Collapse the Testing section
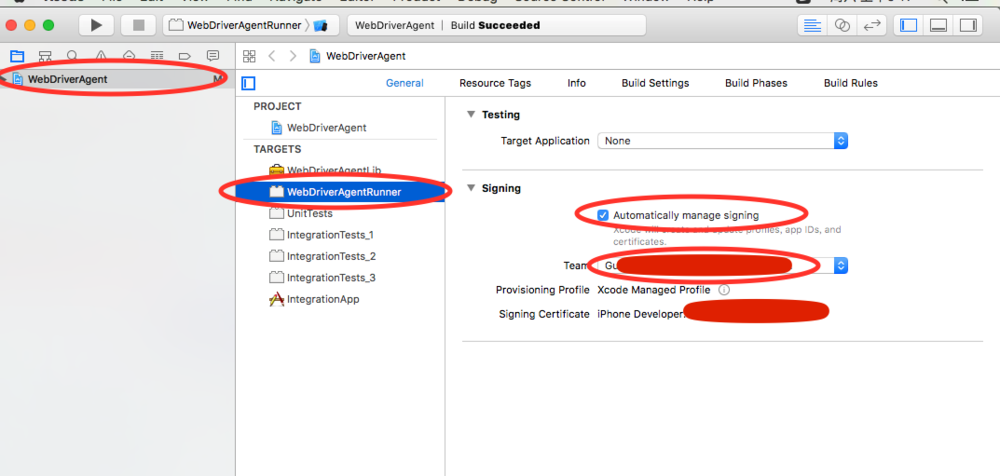1000x476 pixels. (471, 115)
